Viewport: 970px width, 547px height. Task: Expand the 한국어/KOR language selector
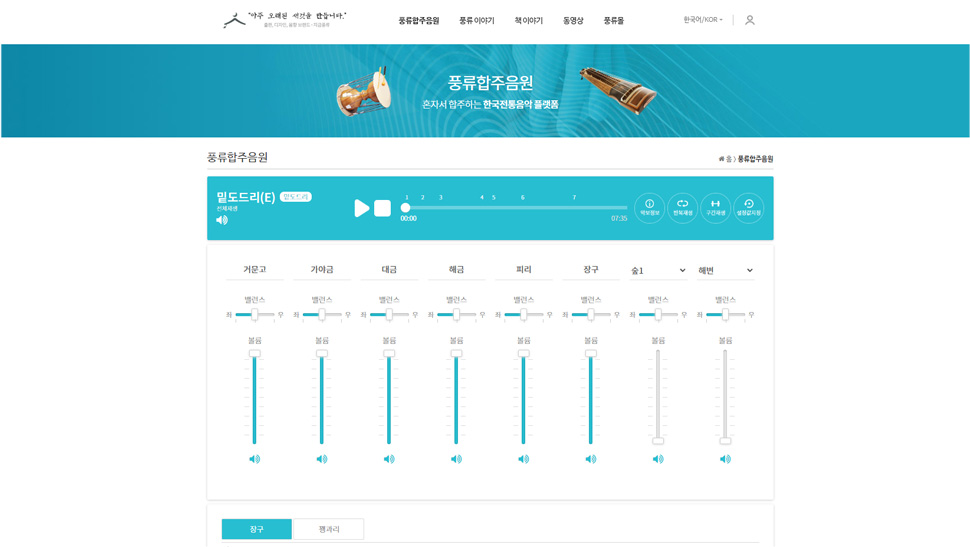click(x=702, y=20)
